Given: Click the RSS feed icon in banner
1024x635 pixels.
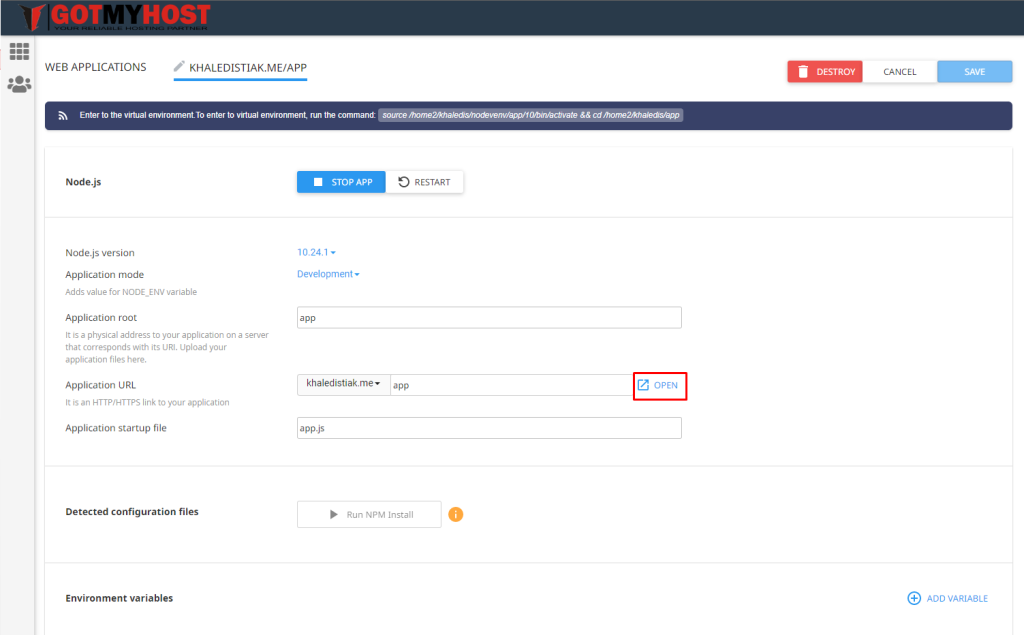Looking at the screenshot, I should [62, 115].
